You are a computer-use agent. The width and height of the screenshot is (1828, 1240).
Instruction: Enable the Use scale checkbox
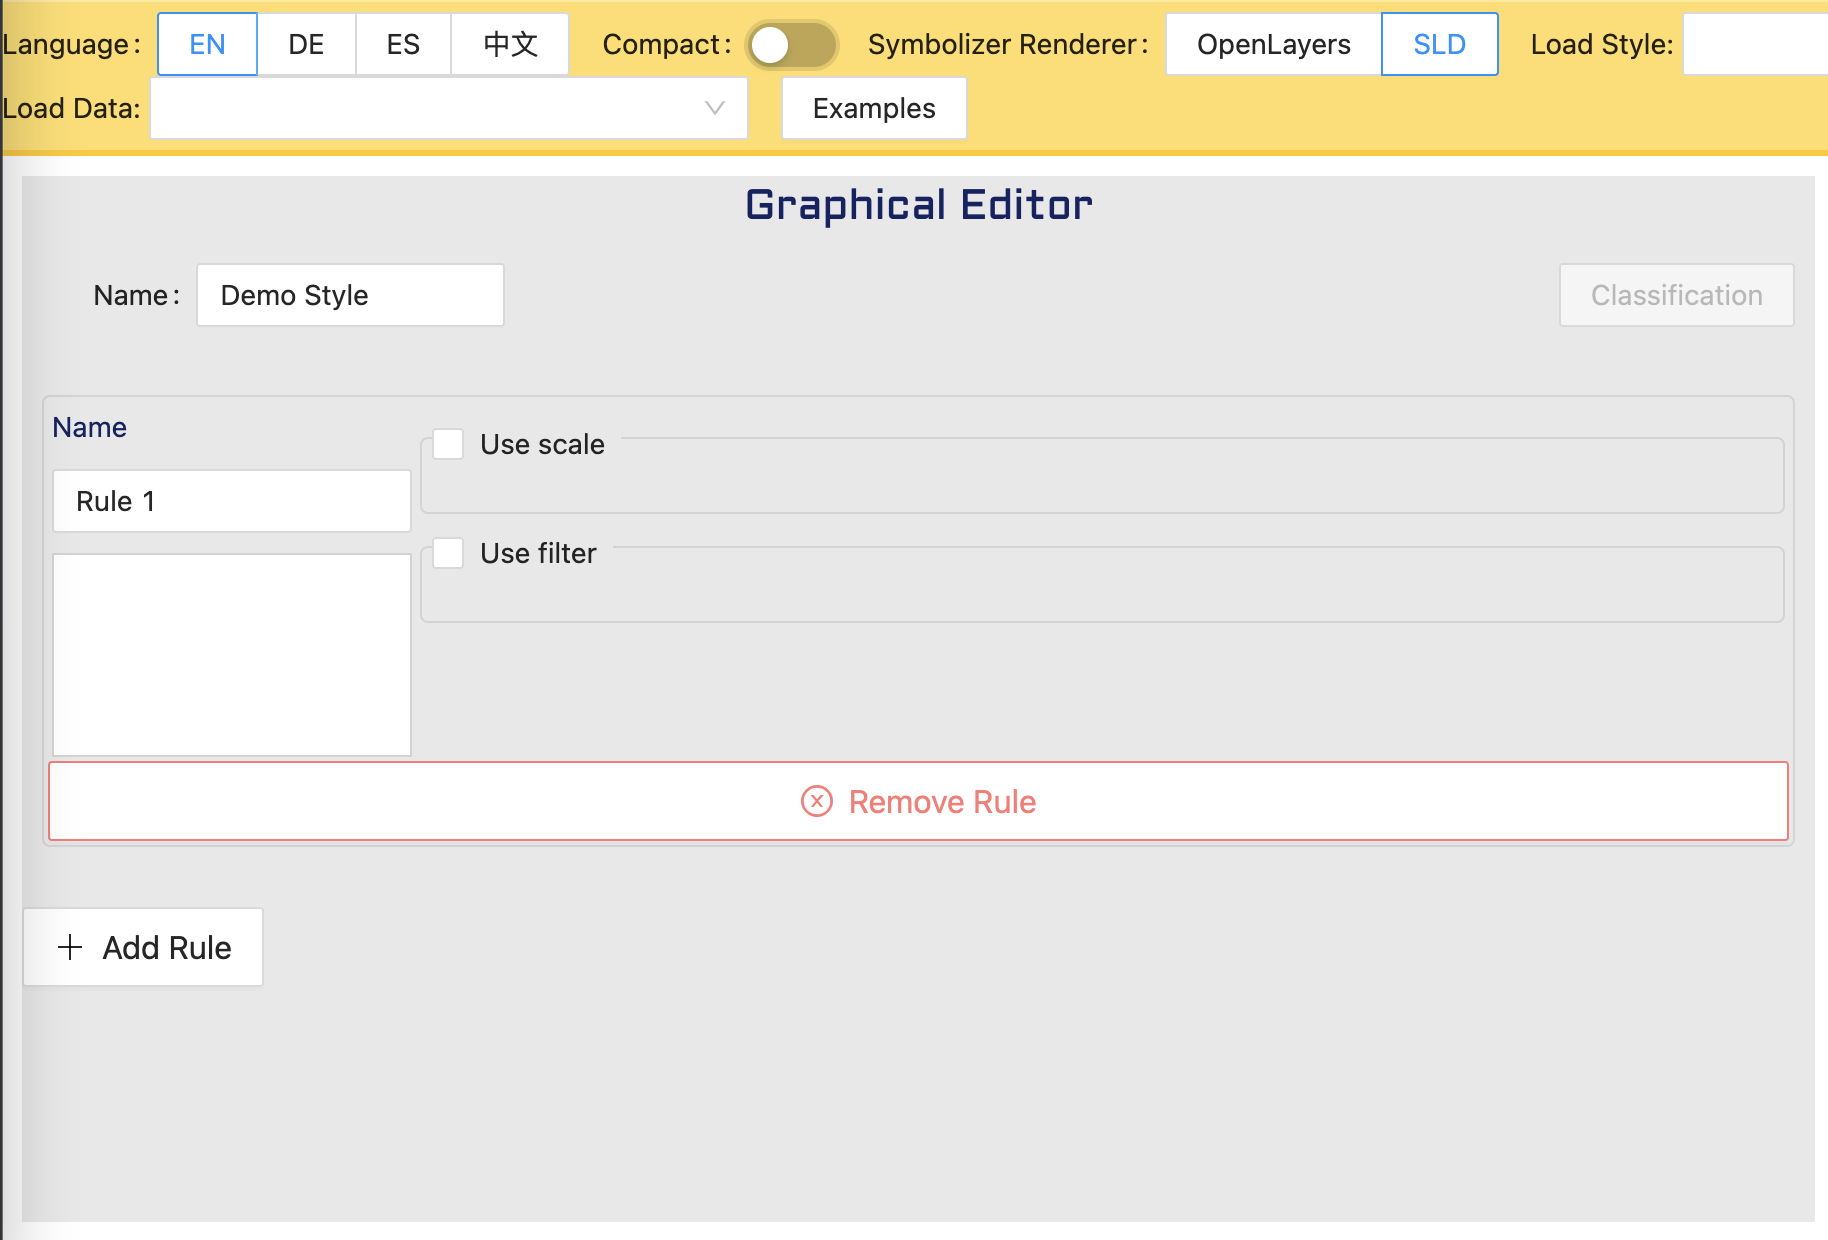click(x=448, y=444)
